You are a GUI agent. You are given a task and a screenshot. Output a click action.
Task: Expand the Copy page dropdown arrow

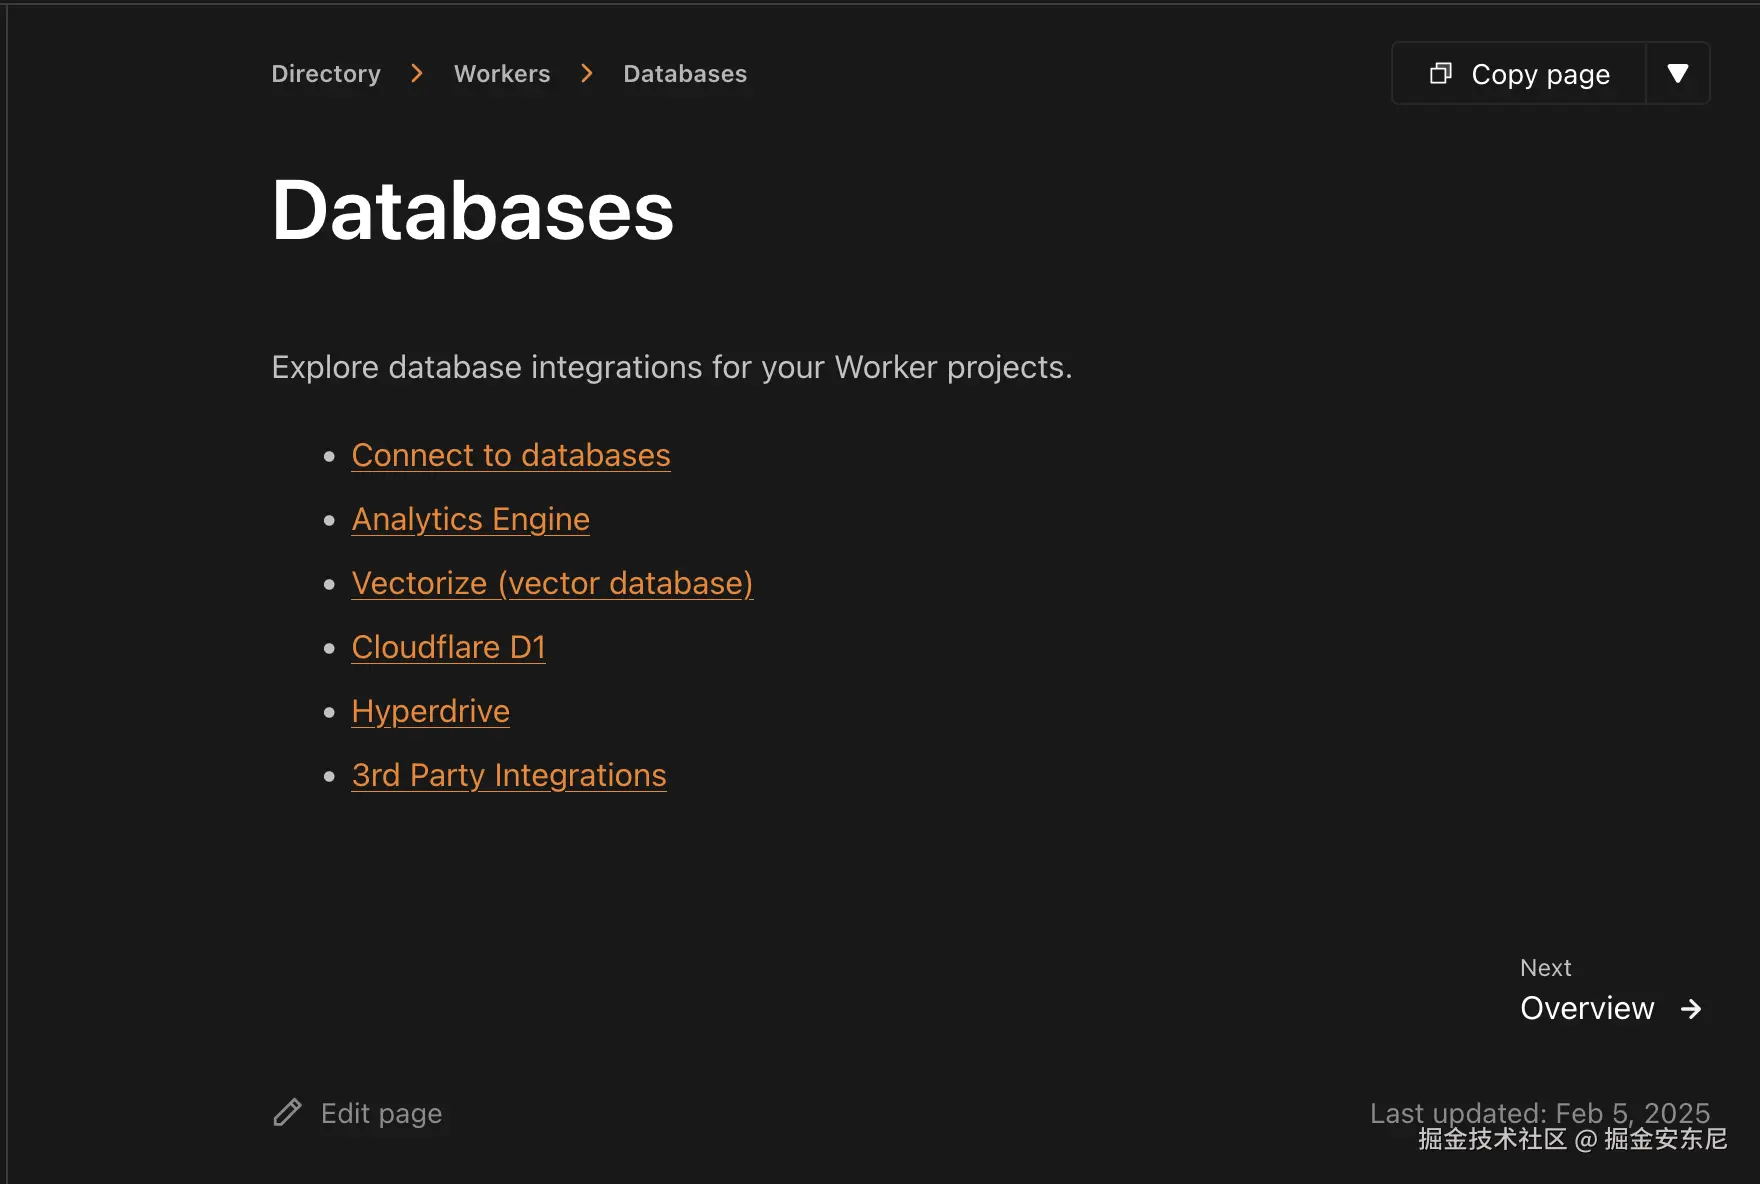(x=1678, y=73)
